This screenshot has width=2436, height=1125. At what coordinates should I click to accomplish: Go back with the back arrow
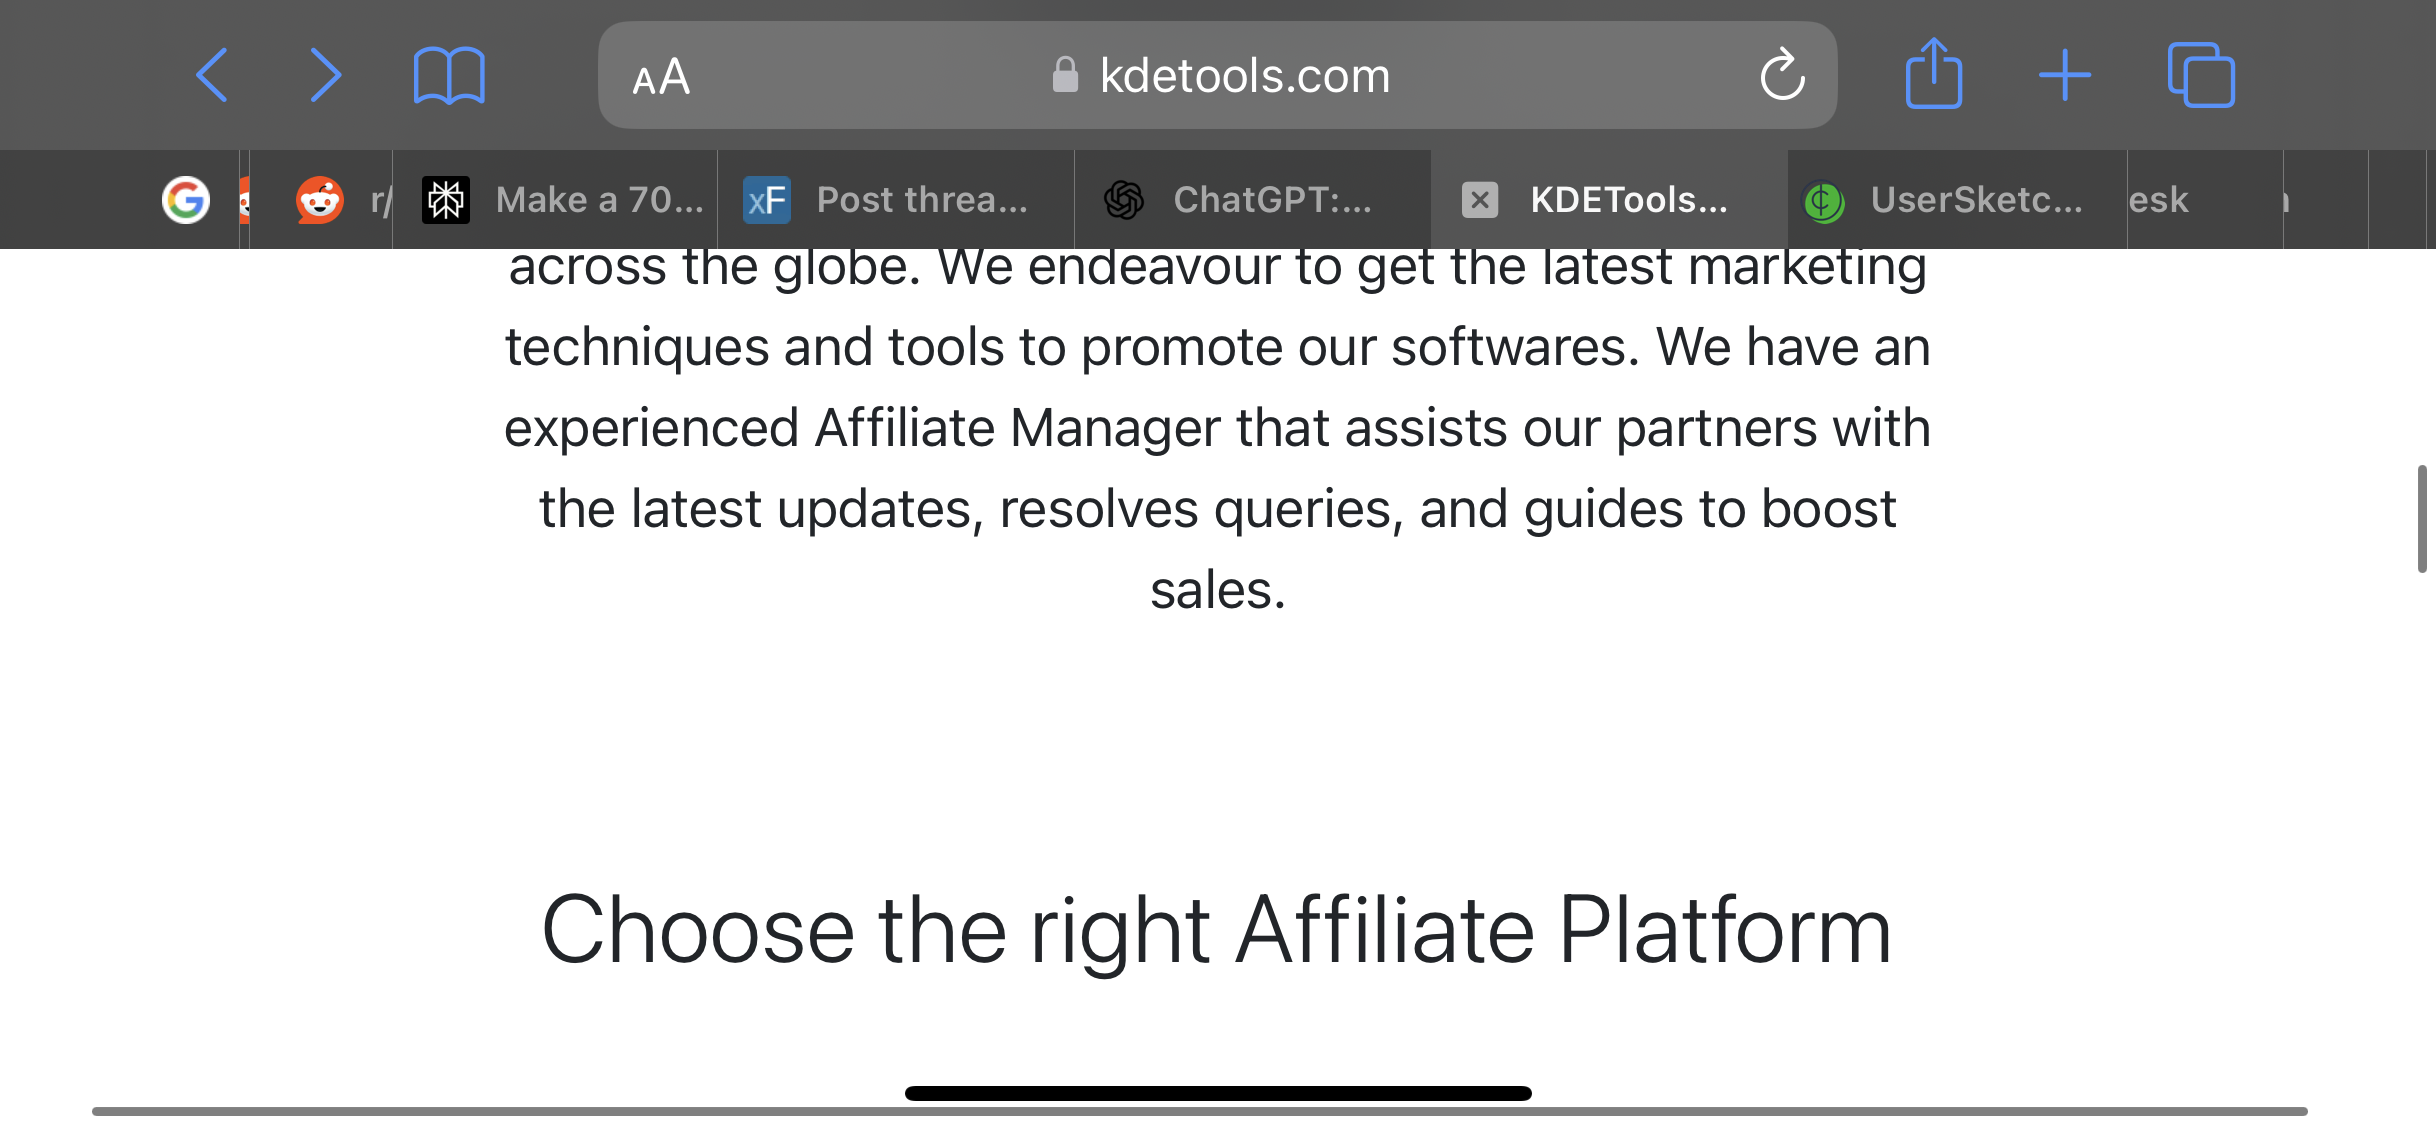click(212, 75)
